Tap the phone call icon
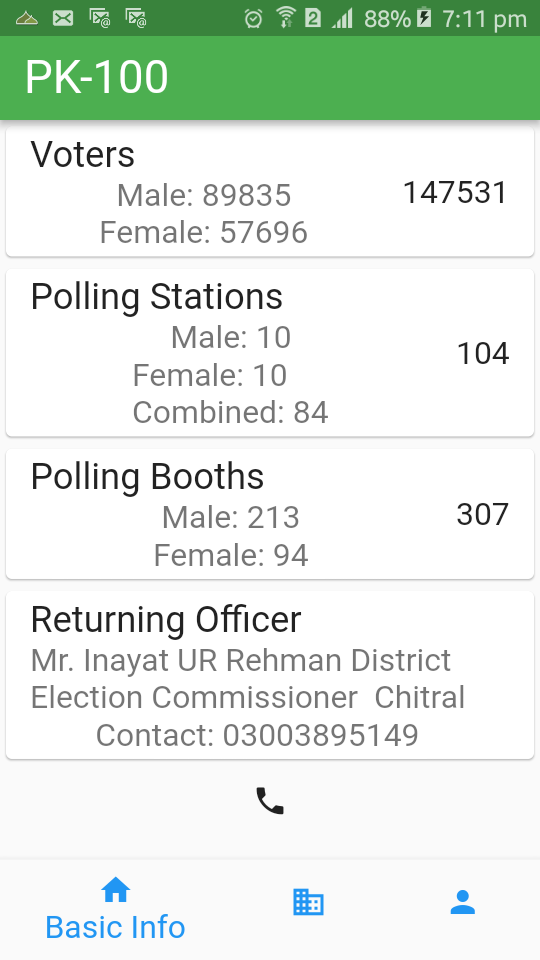This screenshot has width=540, height=960. 270,801
